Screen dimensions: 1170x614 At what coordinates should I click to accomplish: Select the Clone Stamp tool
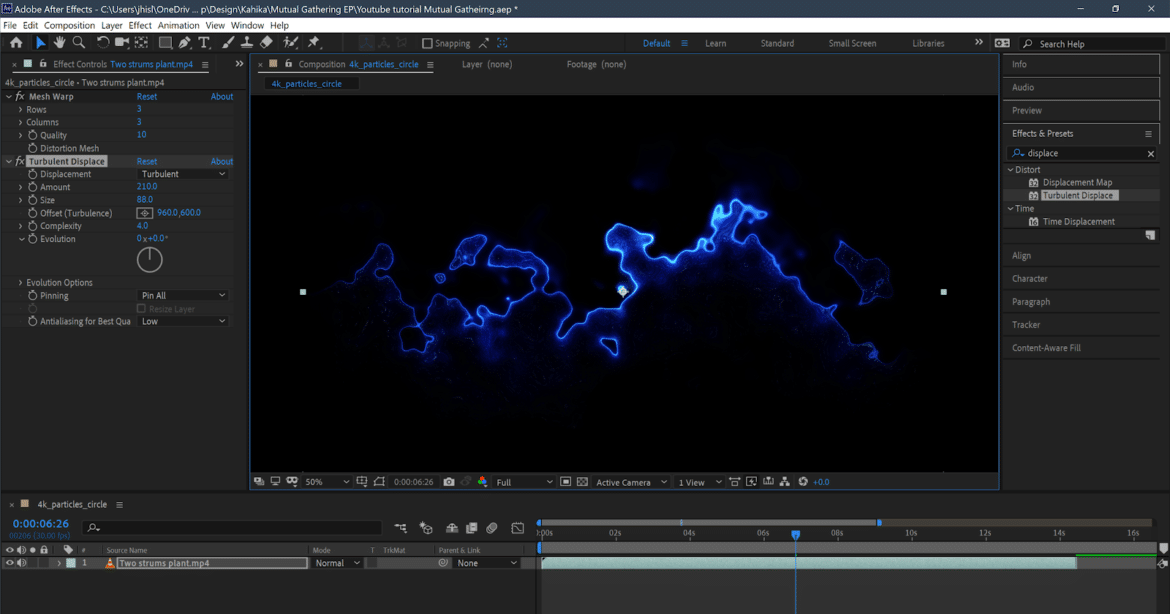244,43
